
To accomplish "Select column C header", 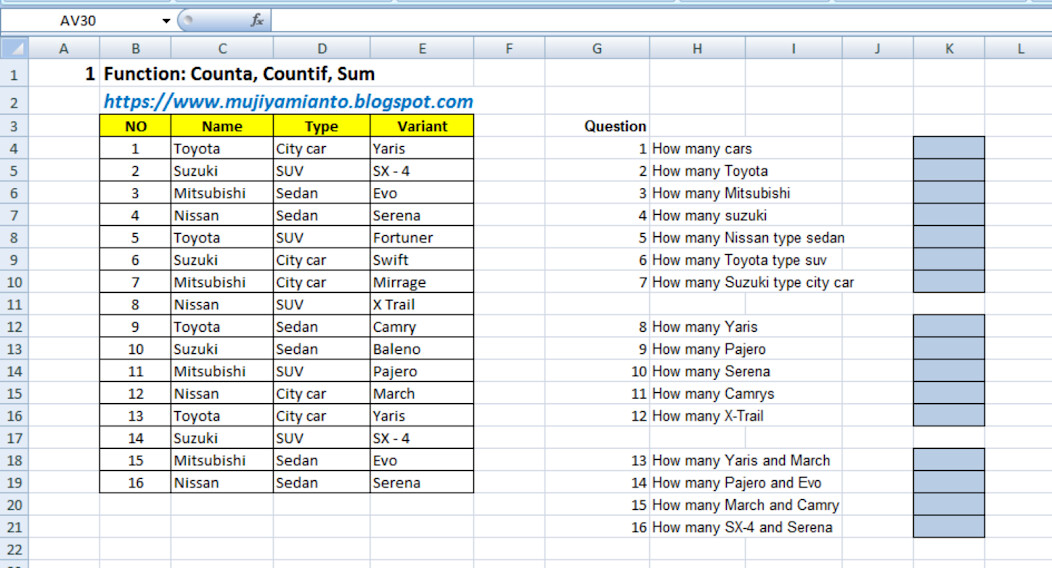I will pos(222,48).
